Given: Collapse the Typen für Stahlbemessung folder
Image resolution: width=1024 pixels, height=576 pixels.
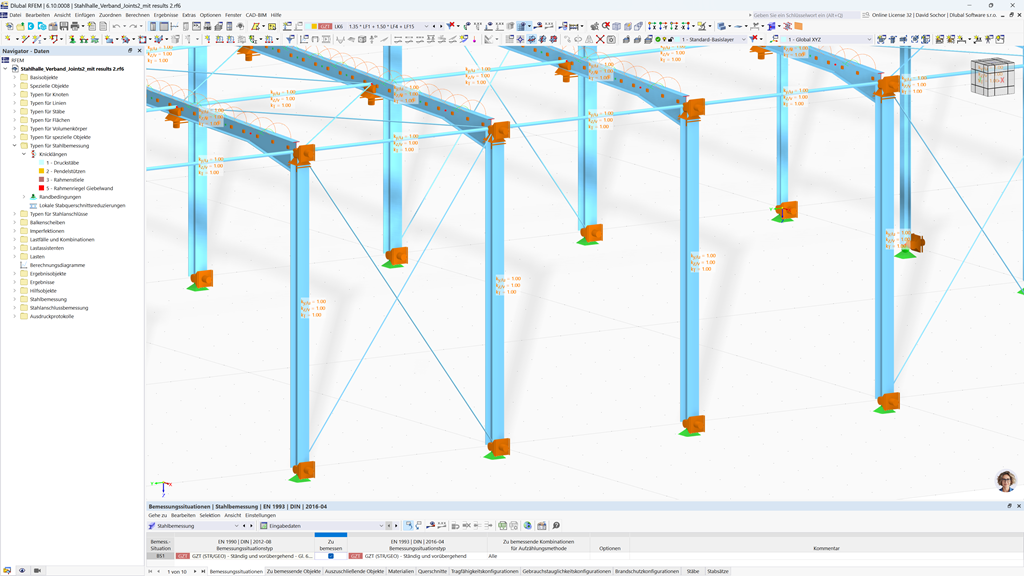Looking at the screenshot, I should pyautogui.click(x=15, y=146).
